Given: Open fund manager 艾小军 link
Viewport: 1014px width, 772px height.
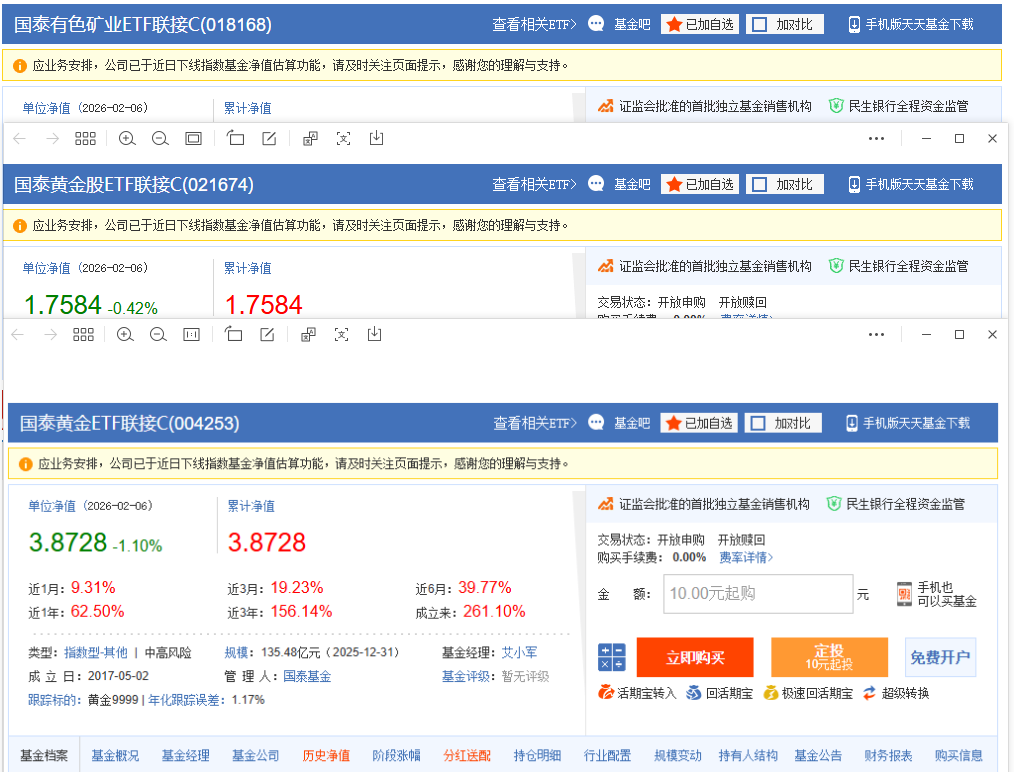Looking at the screenshot, I should [x=519, y=652].
